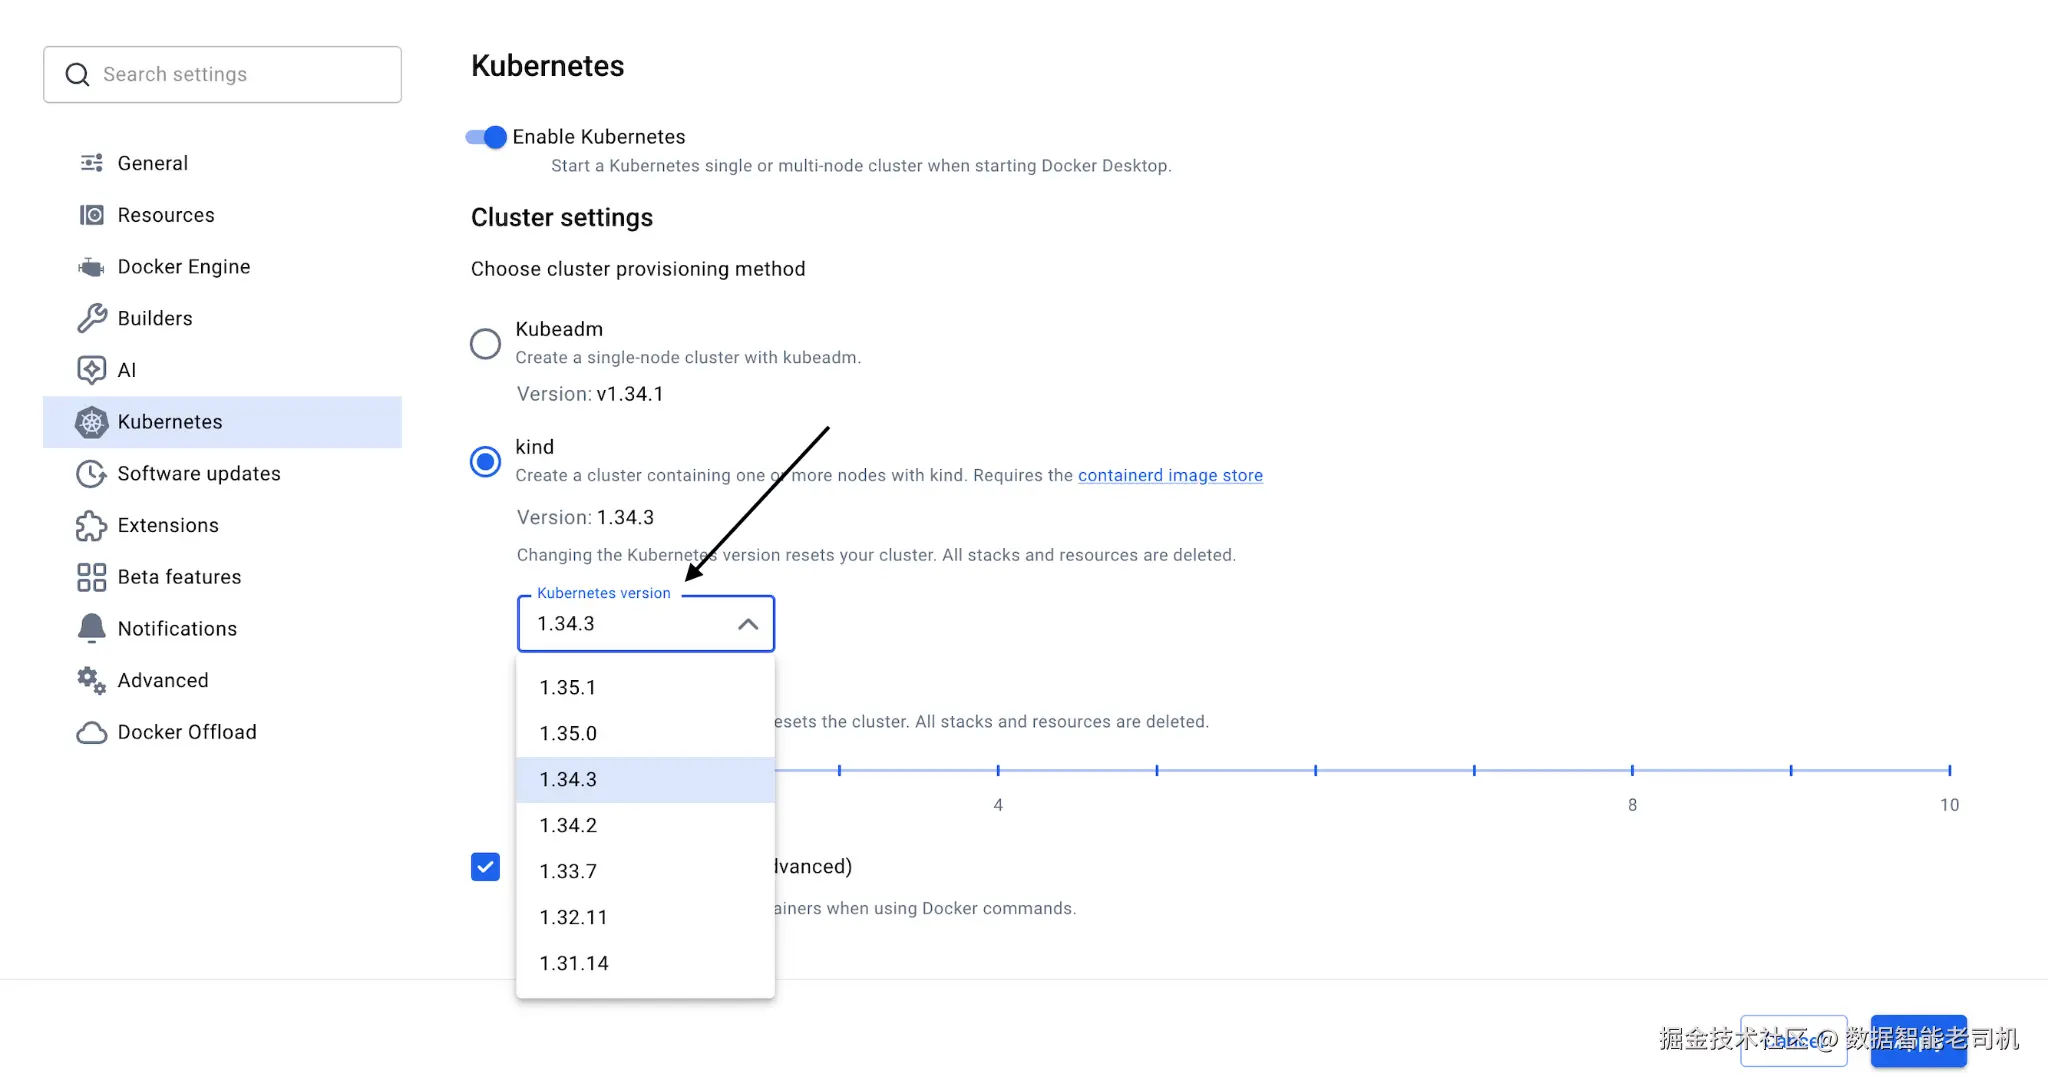Click the Resources icon in the sidebar

91,215
